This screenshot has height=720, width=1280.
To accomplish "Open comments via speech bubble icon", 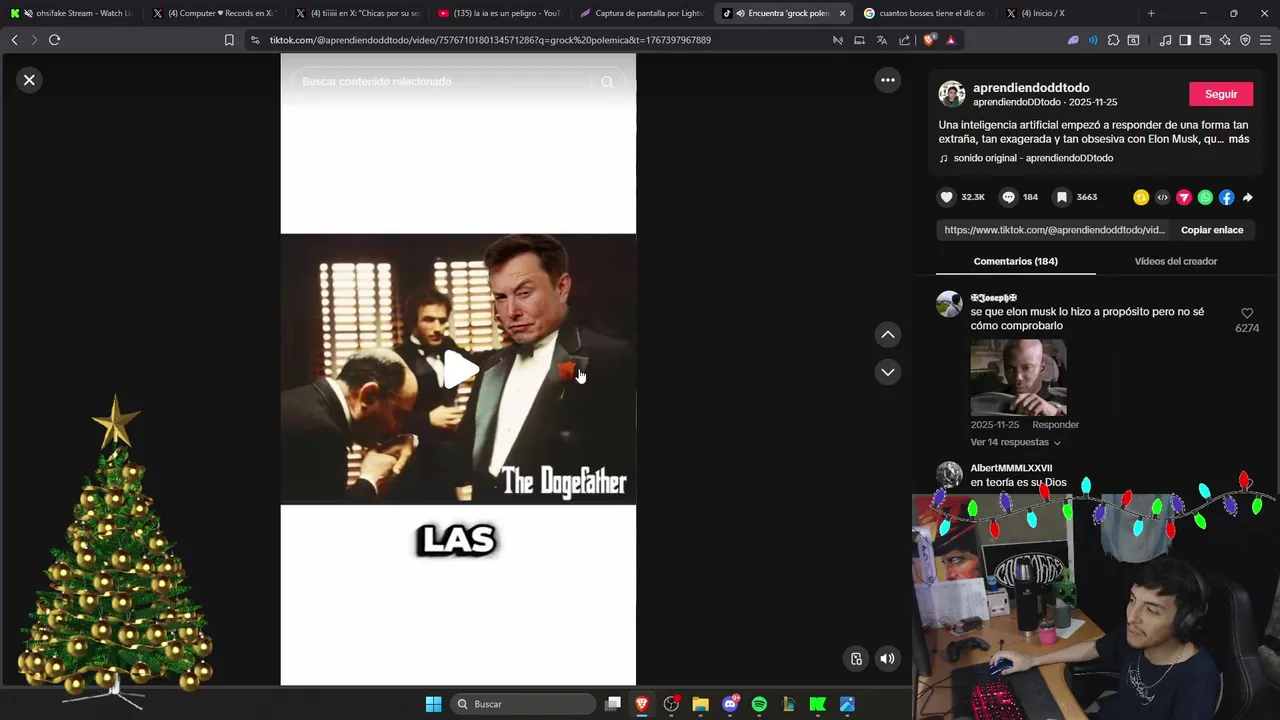I will click(x=1008, y=197).
